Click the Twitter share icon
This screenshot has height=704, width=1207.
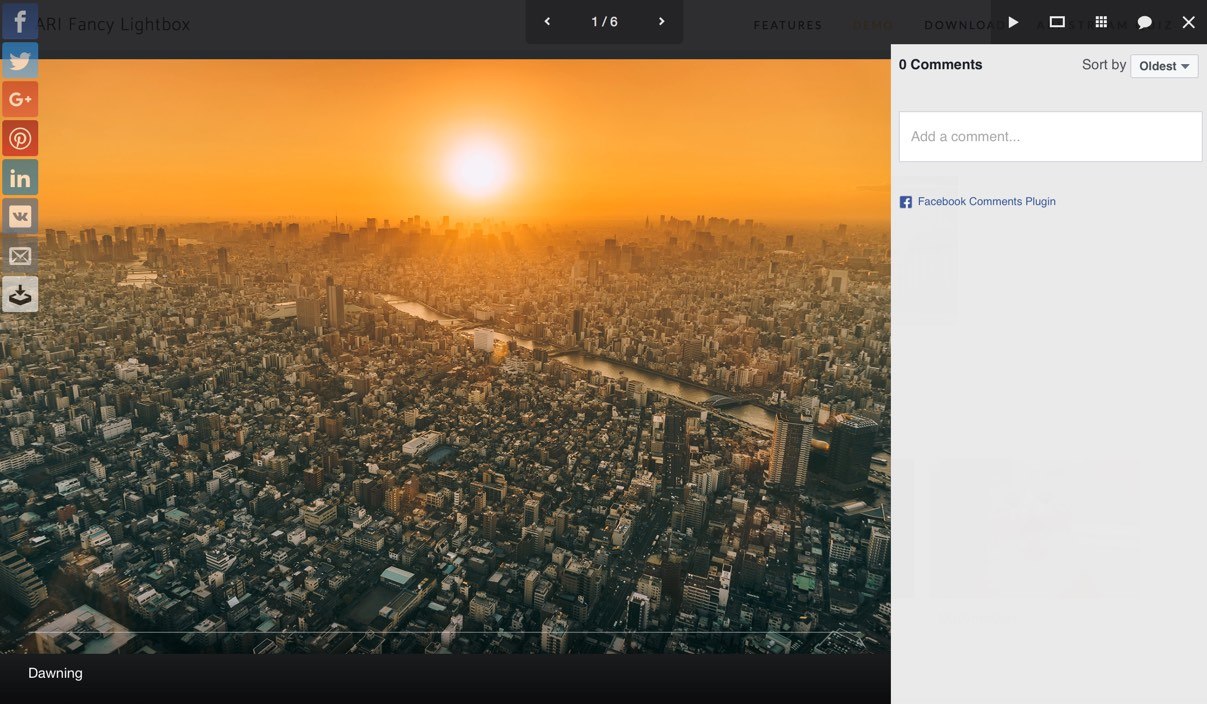point(20,60)
